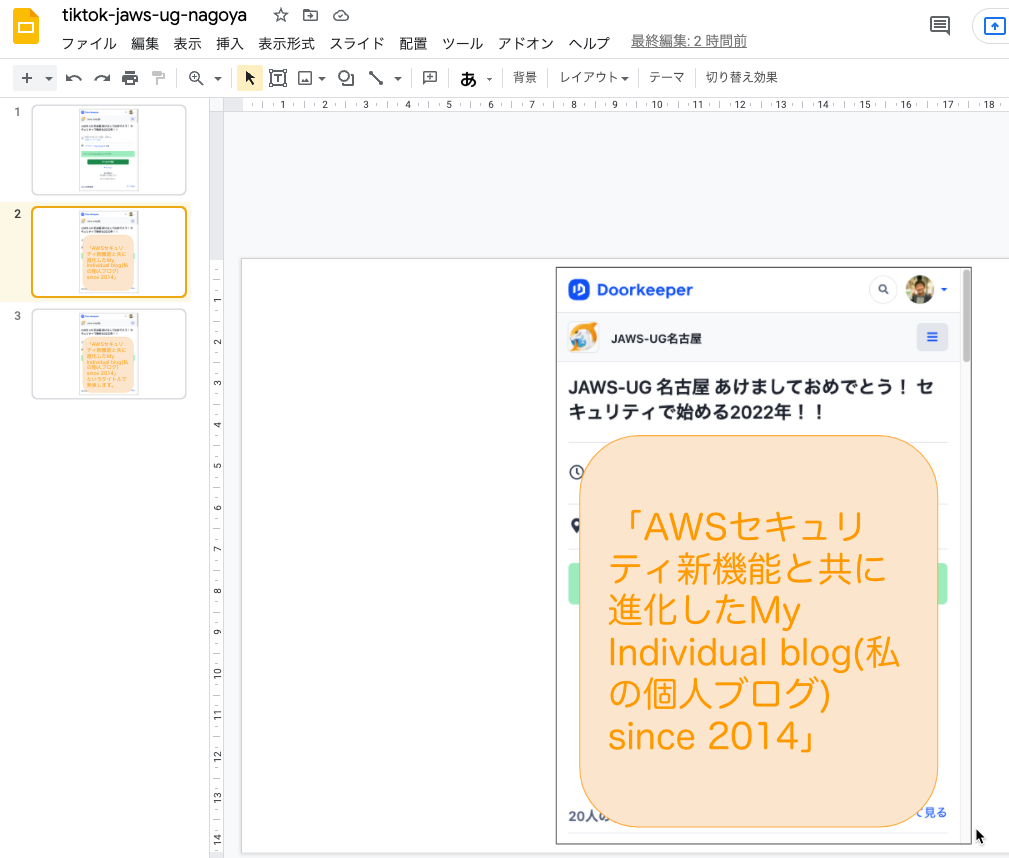Open the 表示 menu
Image resolution: width=1009 pixels, height=858 pixels.
point(187,43)
